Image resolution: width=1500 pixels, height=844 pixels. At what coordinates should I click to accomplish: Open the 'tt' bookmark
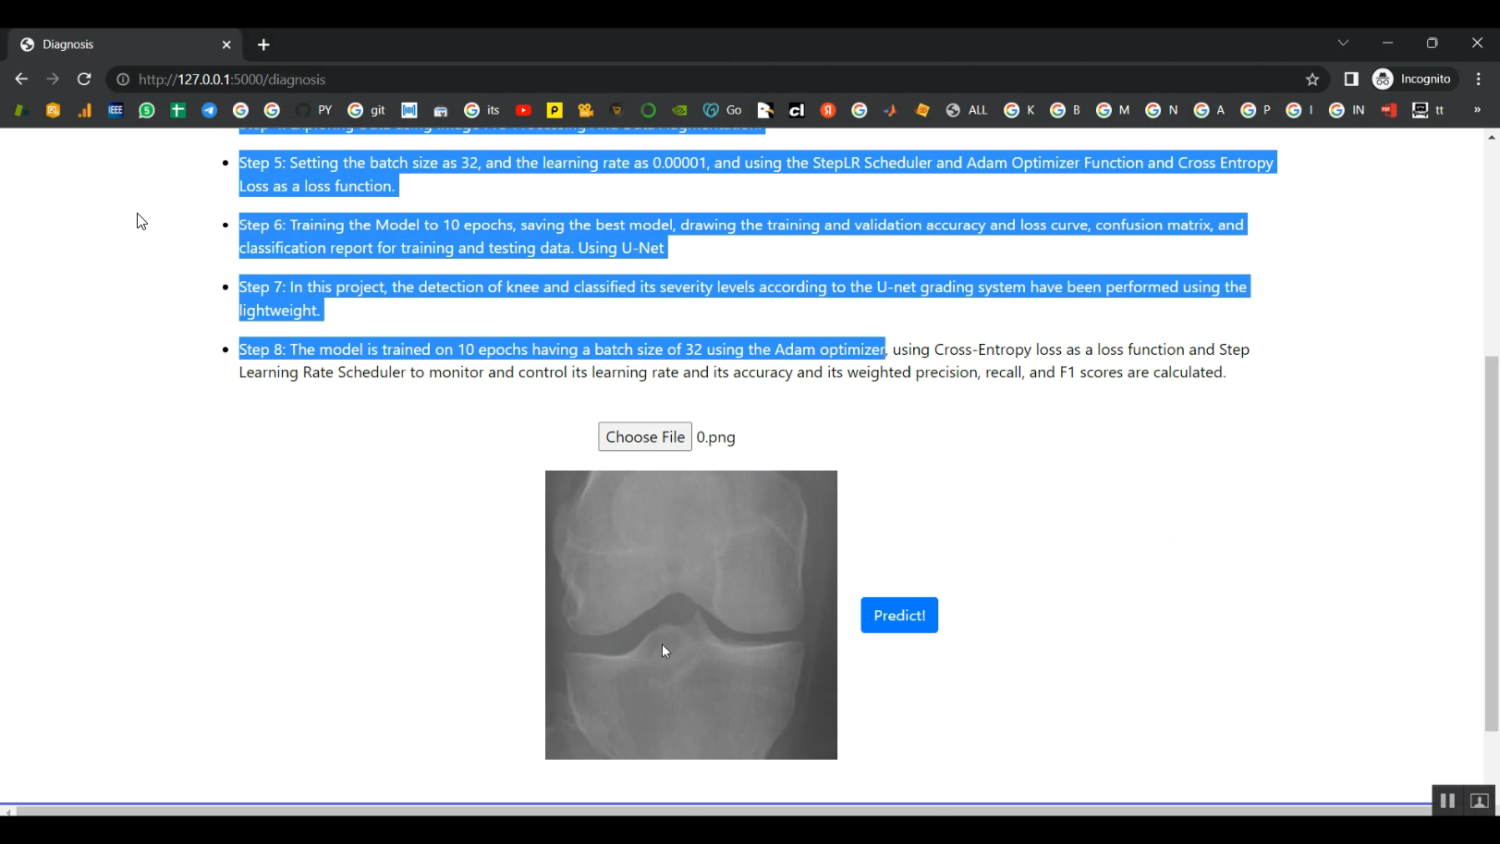click(x=1428, y=110)
